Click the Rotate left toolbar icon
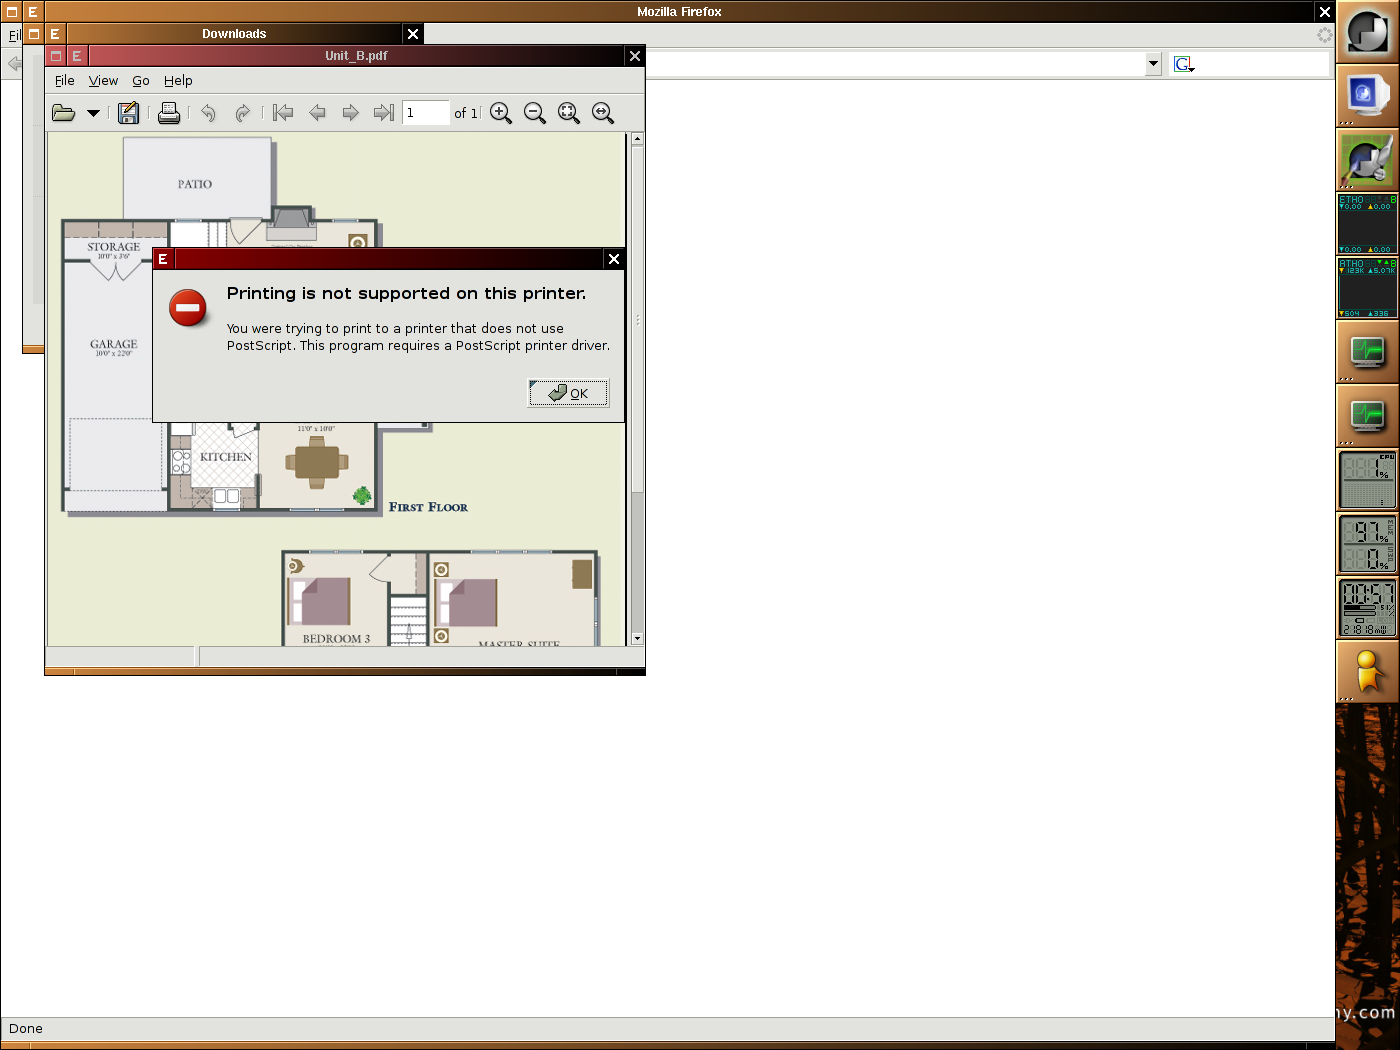This screenshot has width=1400, height=1050. [x=208, y=113]
